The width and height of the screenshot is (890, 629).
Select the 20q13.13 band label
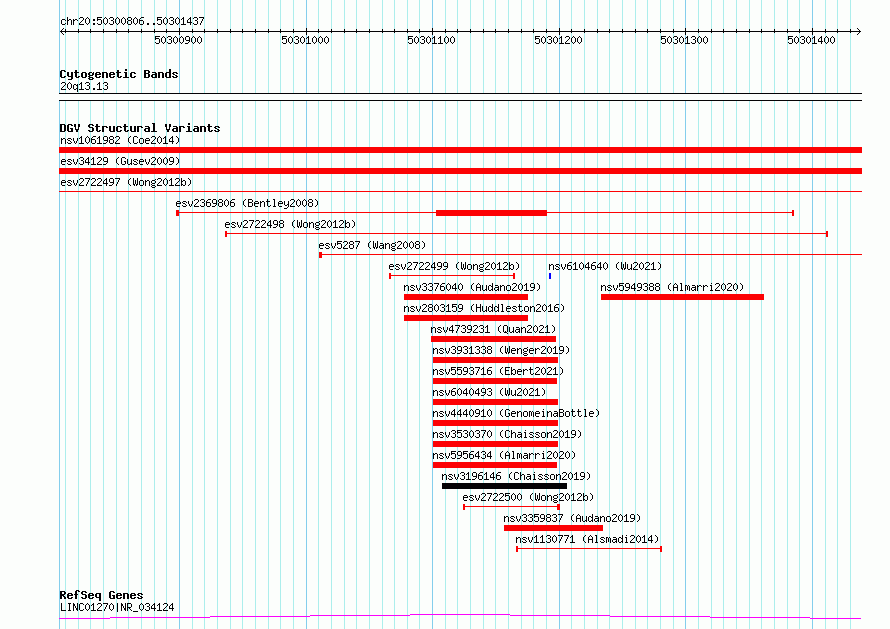pyautogui.click(x=84, y=86)
